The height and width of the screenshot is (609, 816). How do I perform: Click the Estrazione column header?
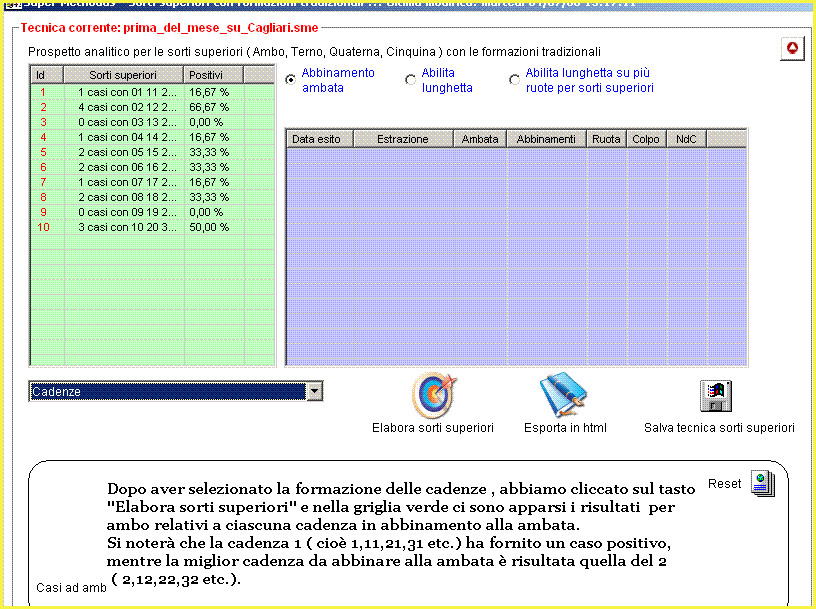(x=403, y=139)
